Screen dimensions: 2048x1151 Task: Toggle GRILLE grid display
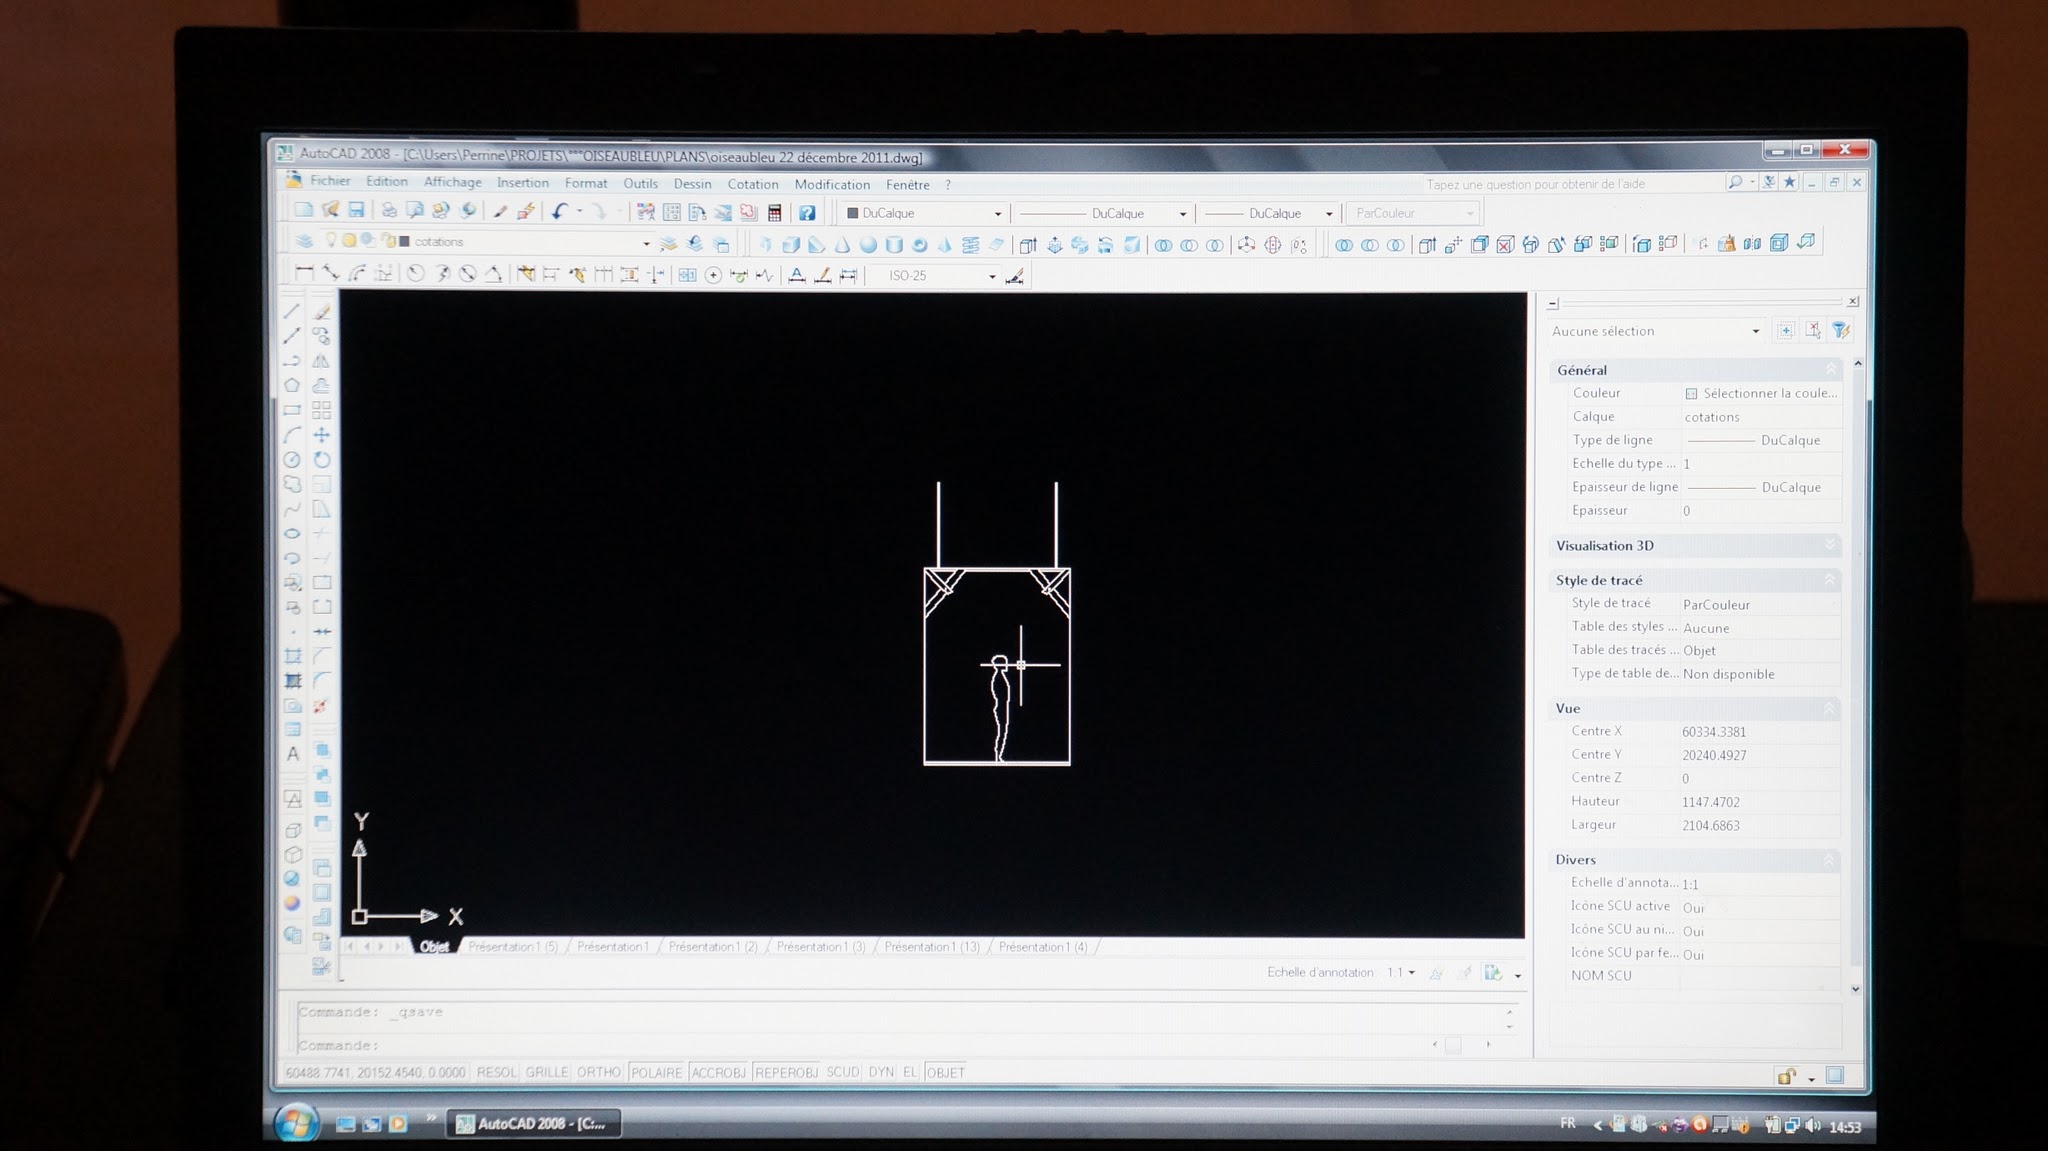pos(547,1072)
